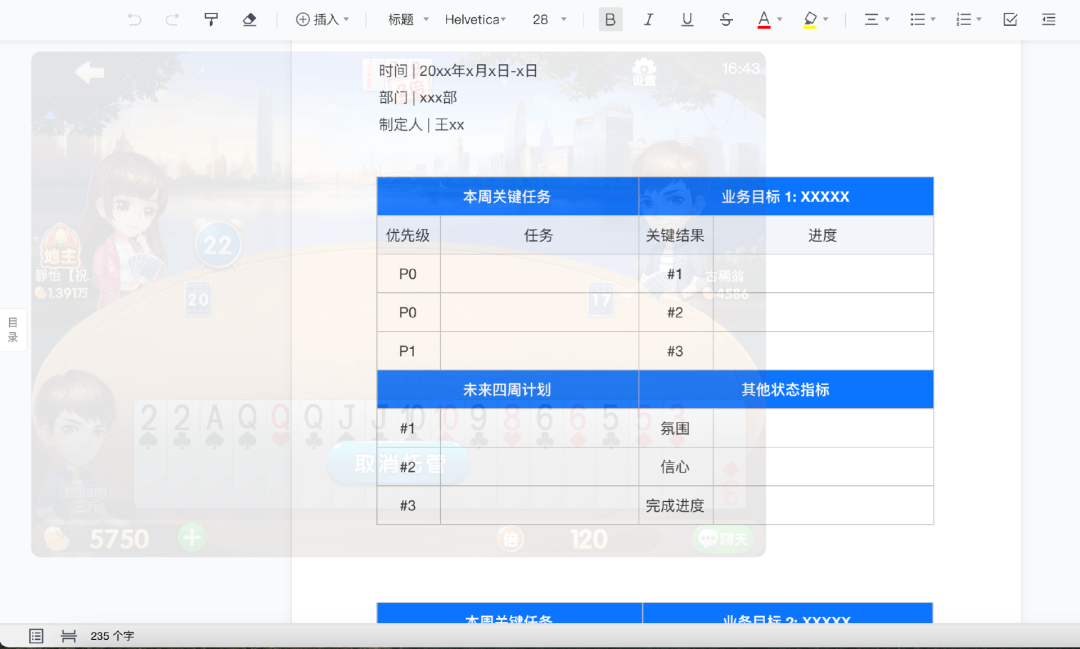Pick the yellow highlight color
The image size is (1080, 649).
tap(811, 19)
